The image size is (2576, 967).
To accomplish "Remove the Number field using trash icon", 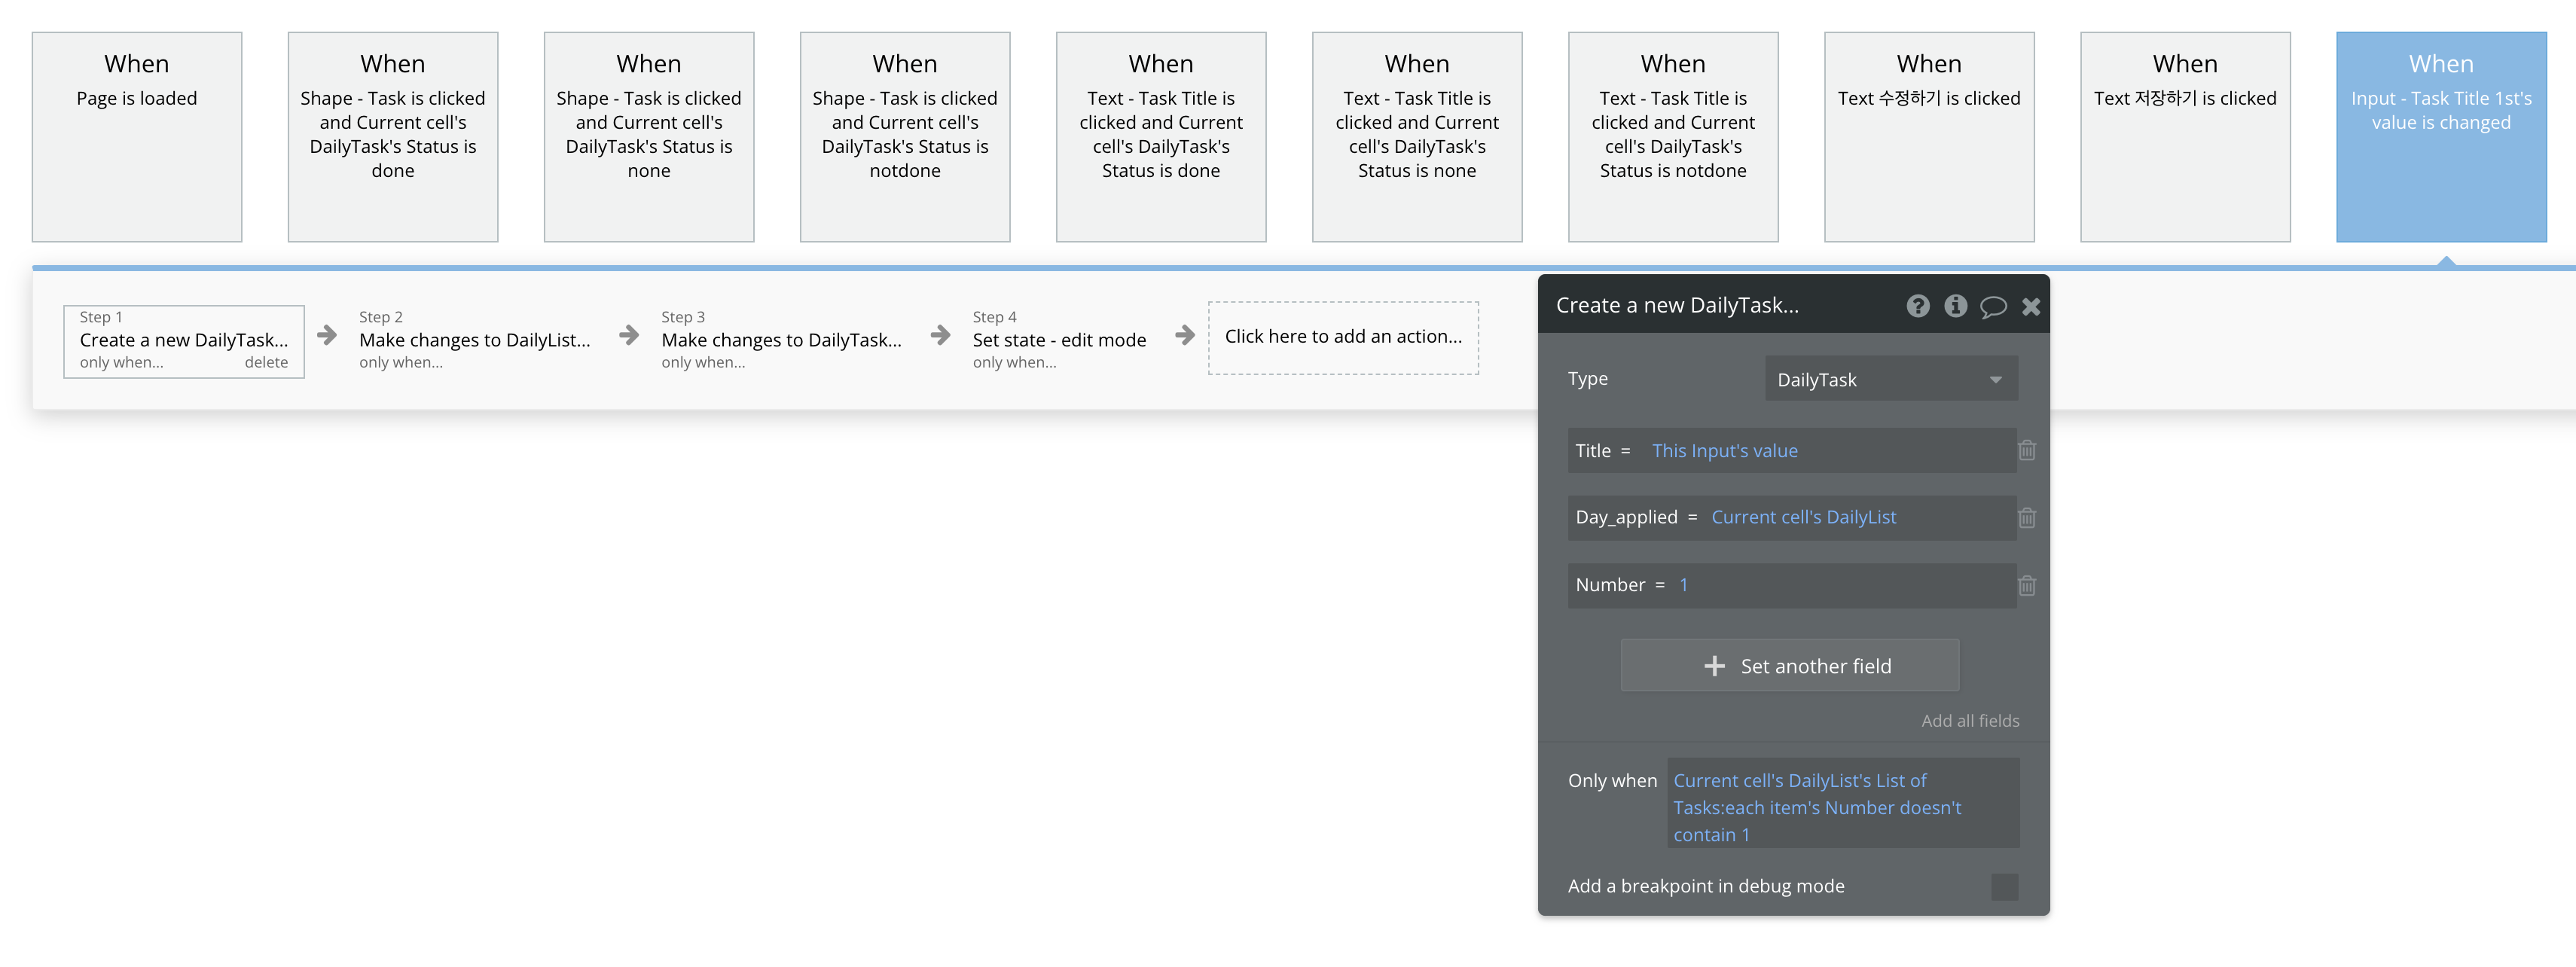I will pos(2026,586).
